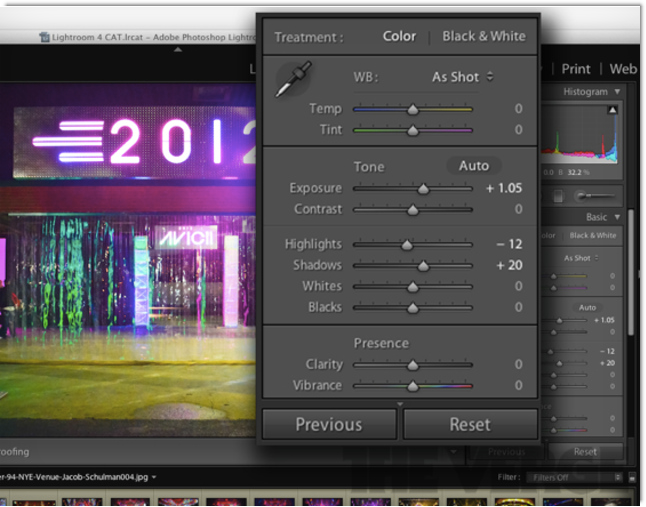Image resolution: width=646 pixels, height=507 pixels.
Task: Click the Exposure label text
Action: coord(316,188)
